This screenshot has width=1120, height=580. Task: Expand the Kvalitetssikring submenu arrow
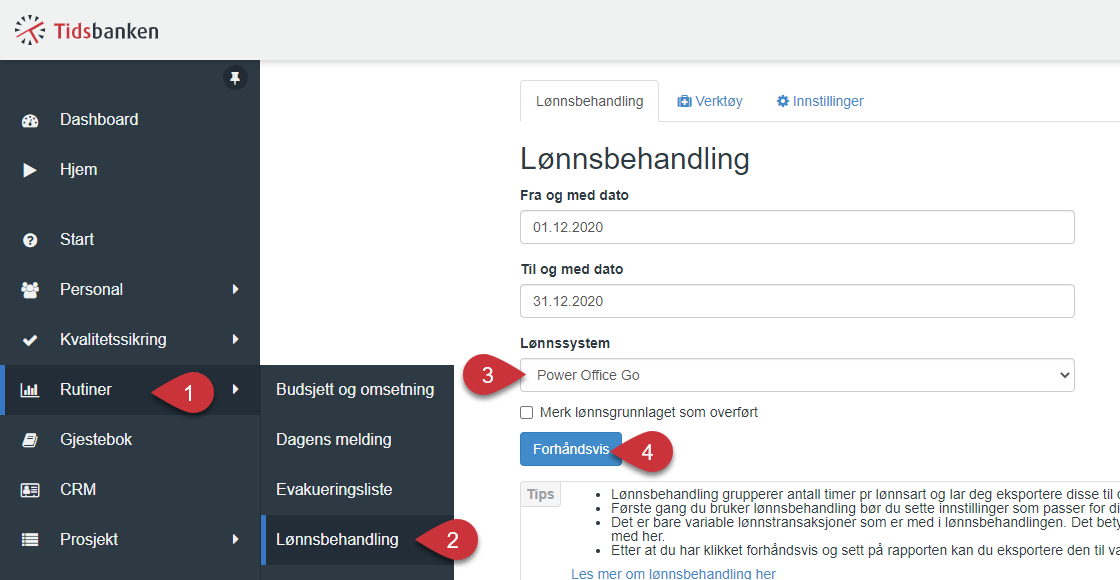tap(236, 339)
